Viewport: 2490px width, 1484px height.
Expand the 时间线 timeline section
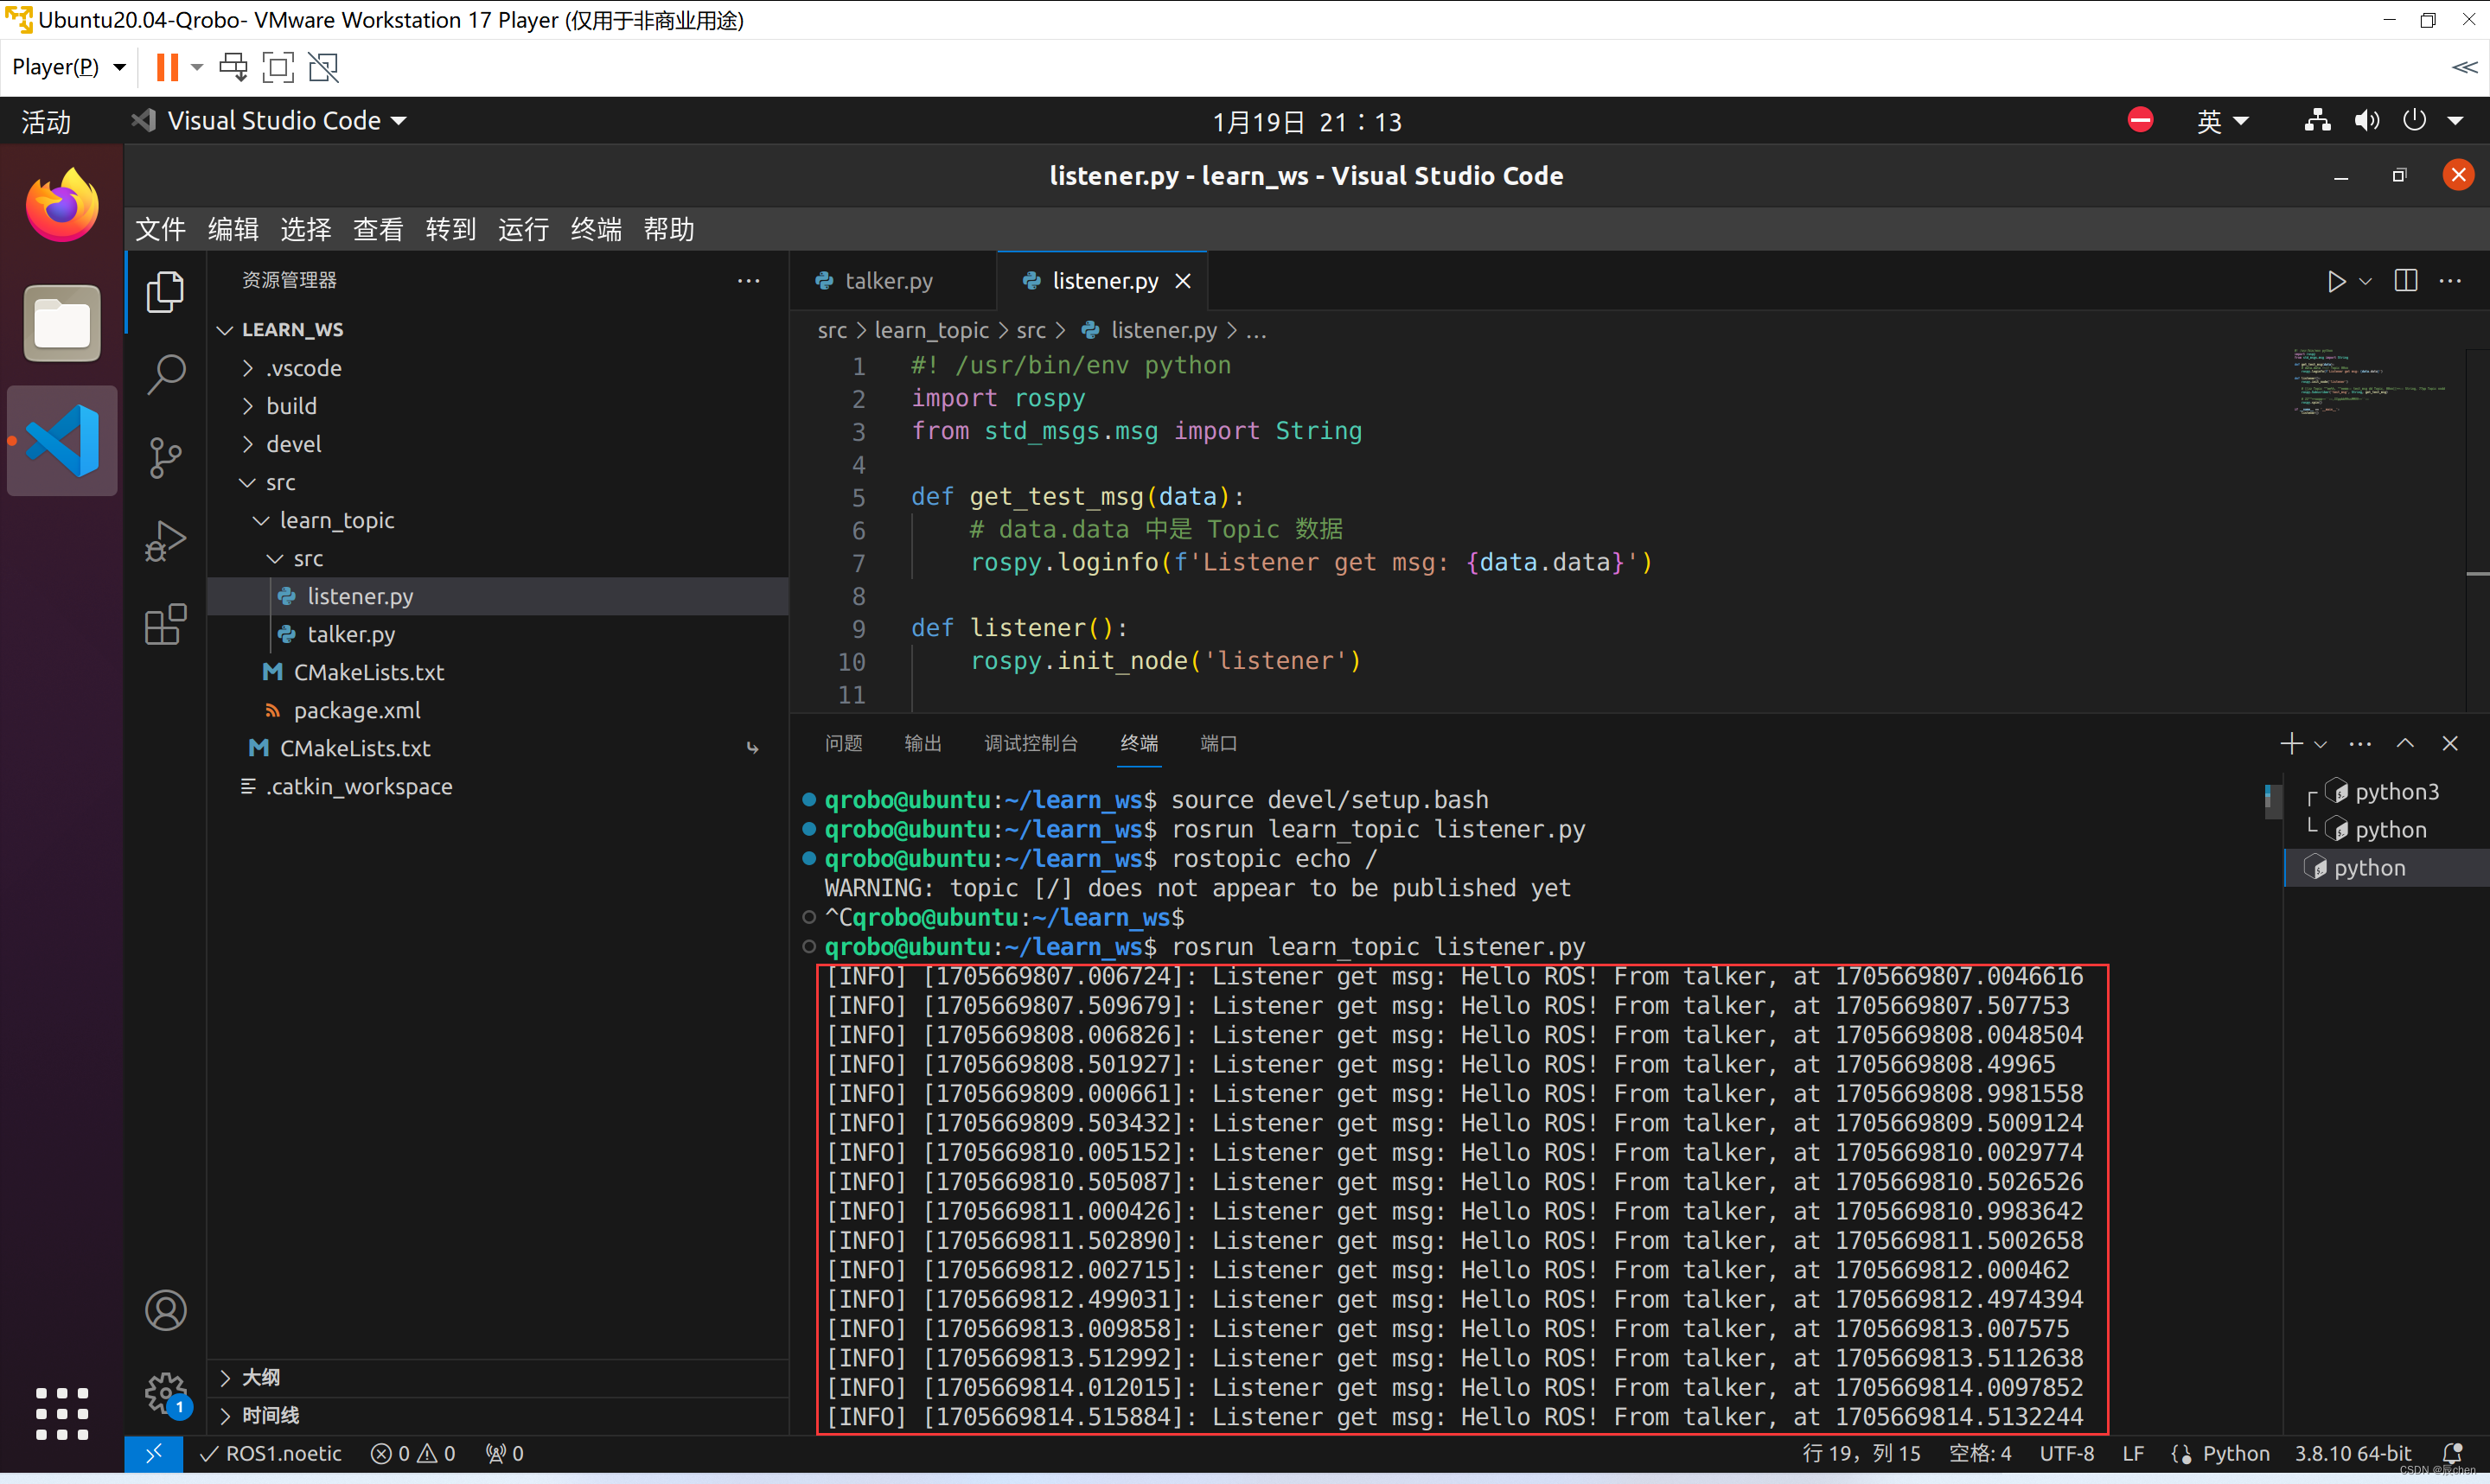[225, 1415]
